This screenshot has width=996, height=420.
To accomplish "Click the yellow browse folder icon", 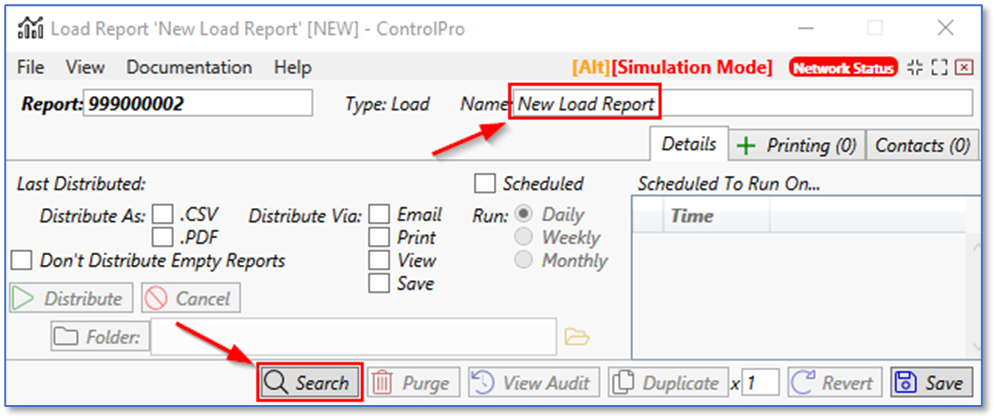I will pos(577,336).
